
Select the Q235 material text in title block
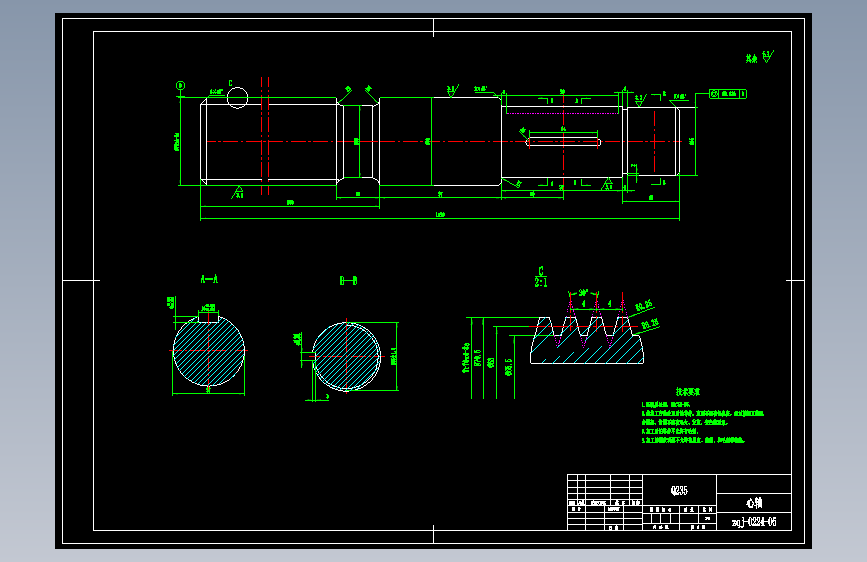(679, 490)
